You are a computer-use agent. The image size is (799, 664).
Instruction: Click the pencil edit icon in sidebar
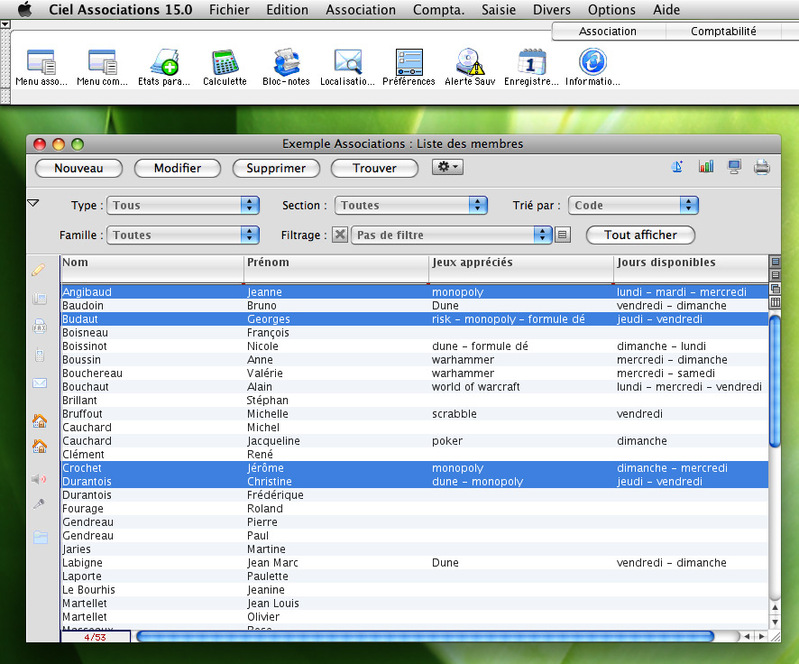pos(39,270)
